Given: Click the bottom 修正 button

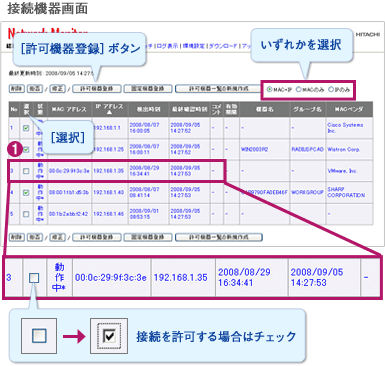Looking at the screenshot, I should pos(57,237).
